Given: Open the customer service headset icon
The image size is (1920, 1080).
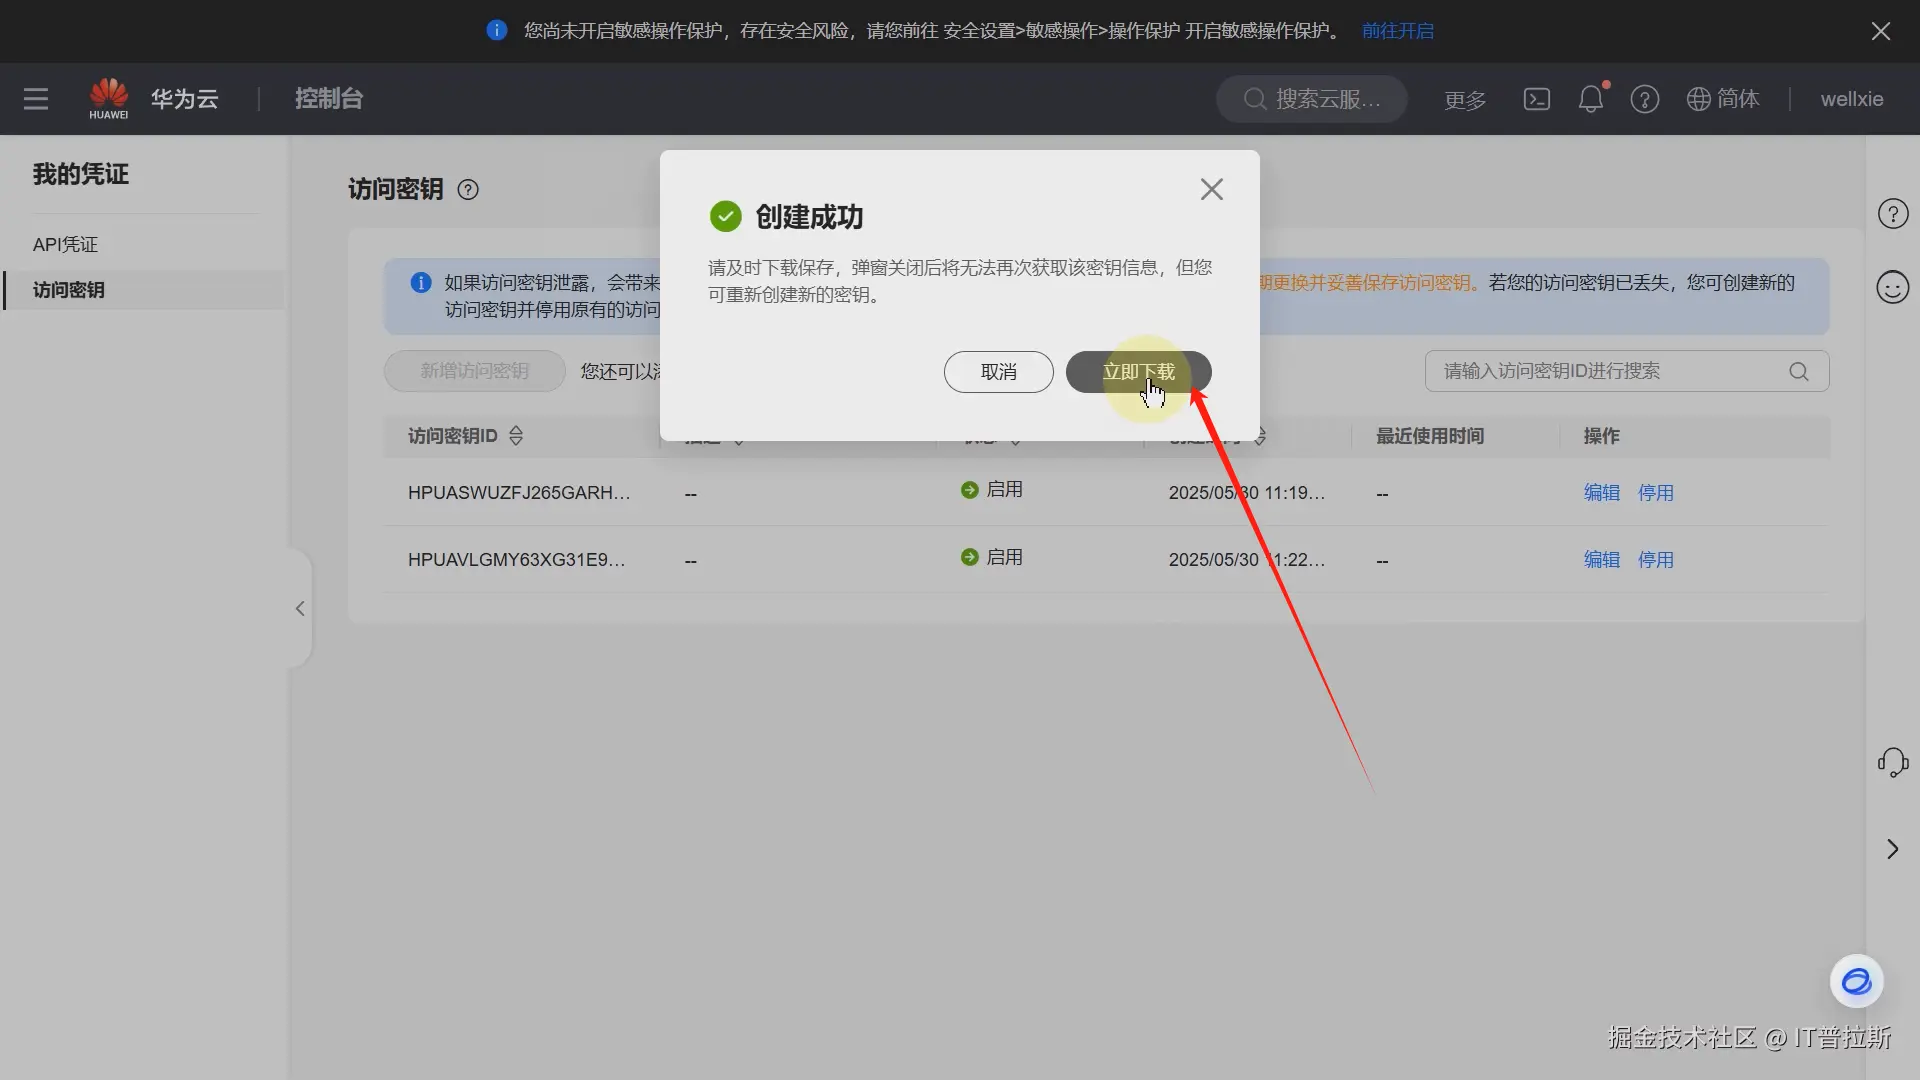Looking at the screenshot, I should 1892,762.
